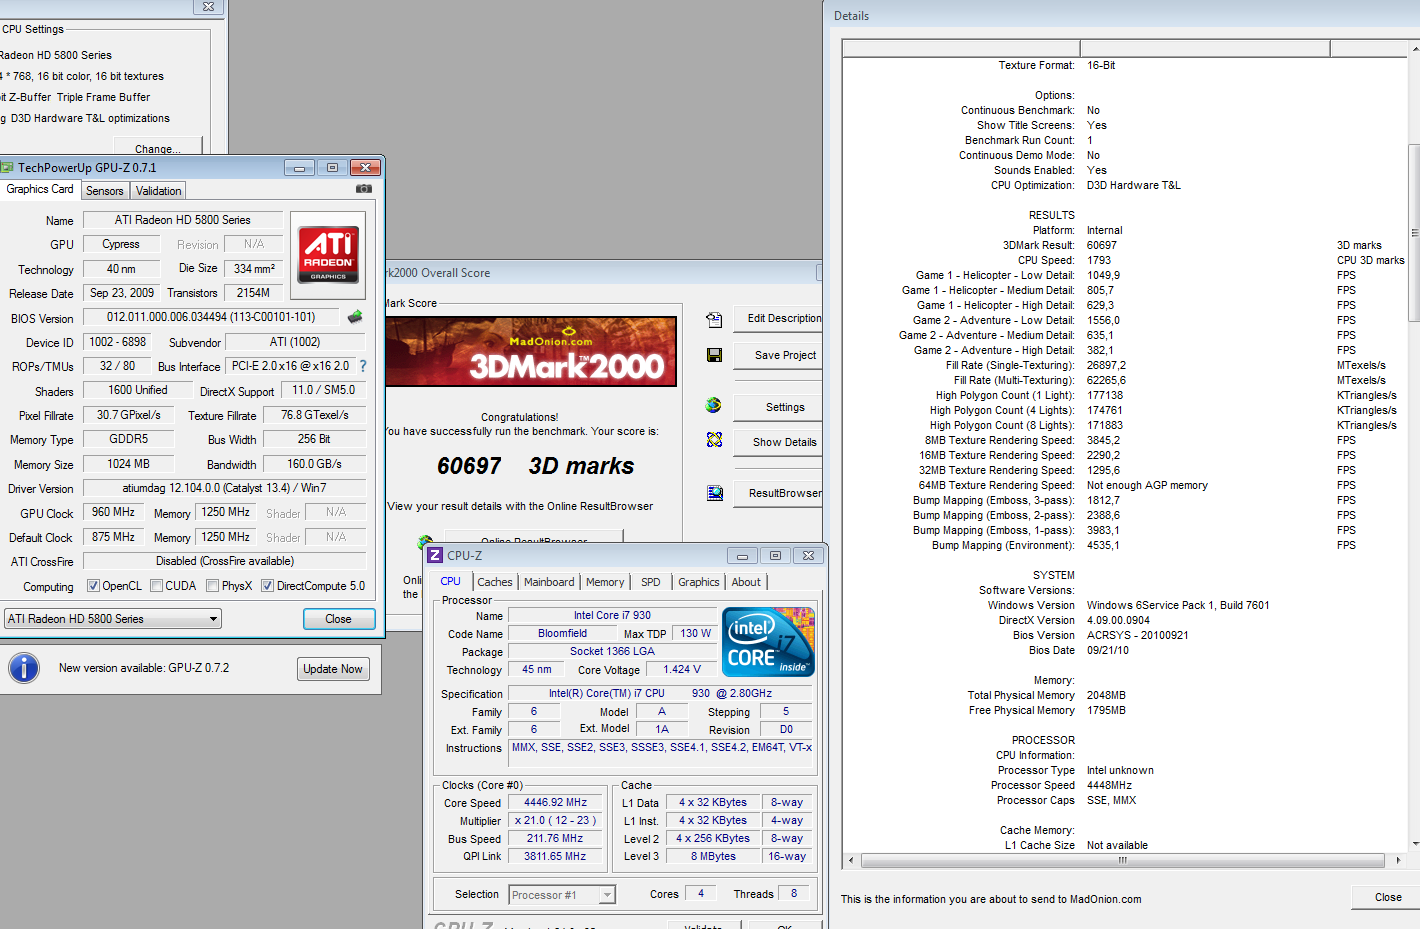Click the Update Now button in GPU-Z
The width and height of the screenshot is (1420, 929).
point(334,669)
